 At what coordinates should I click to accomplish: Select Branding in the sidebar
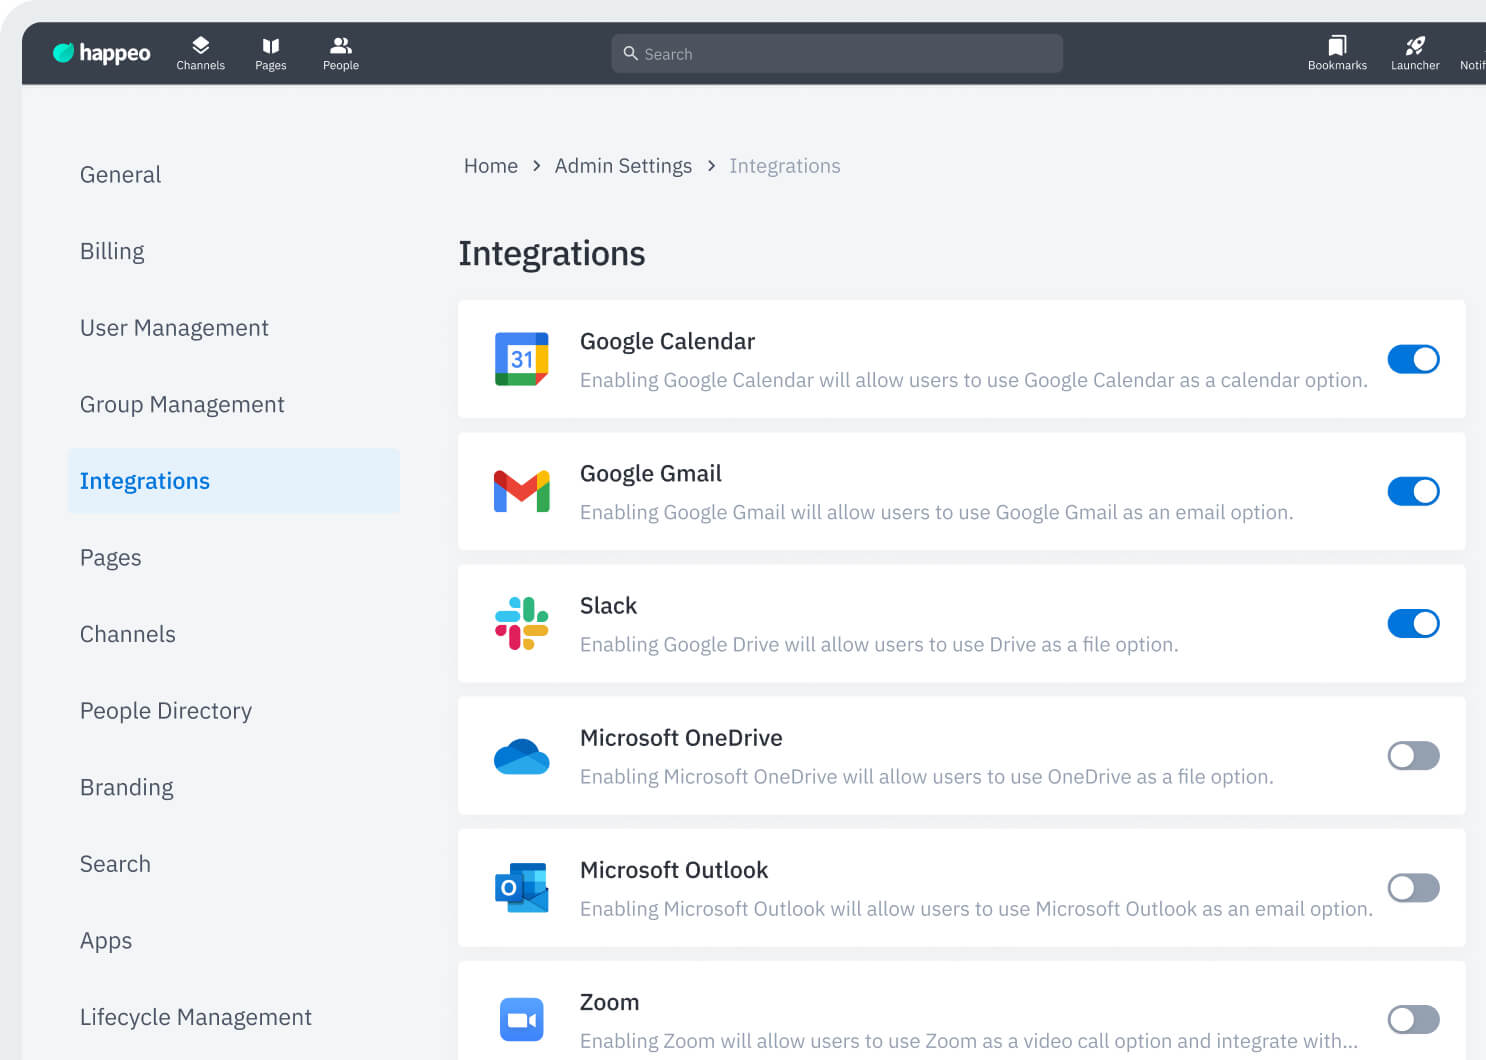pyautogui.click(x=126, y=787)
